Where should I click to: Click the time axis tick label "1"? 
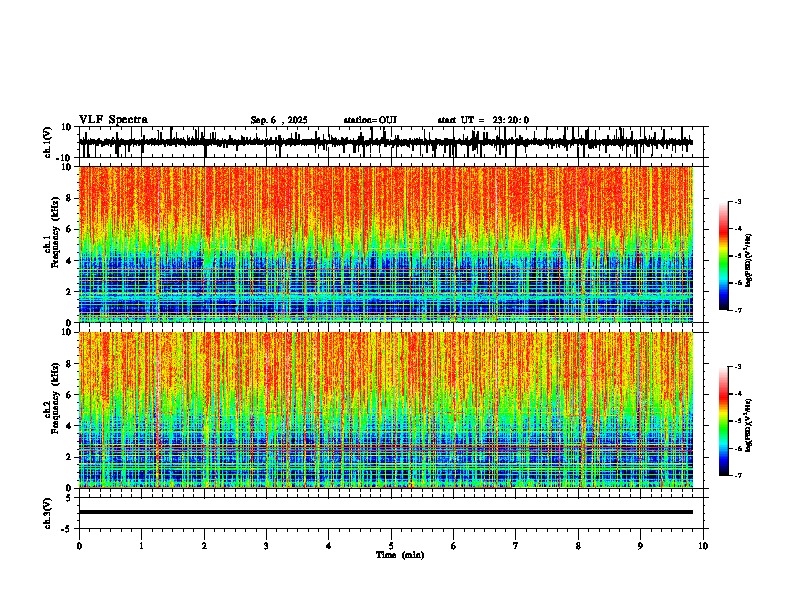(x=141, y=546)
